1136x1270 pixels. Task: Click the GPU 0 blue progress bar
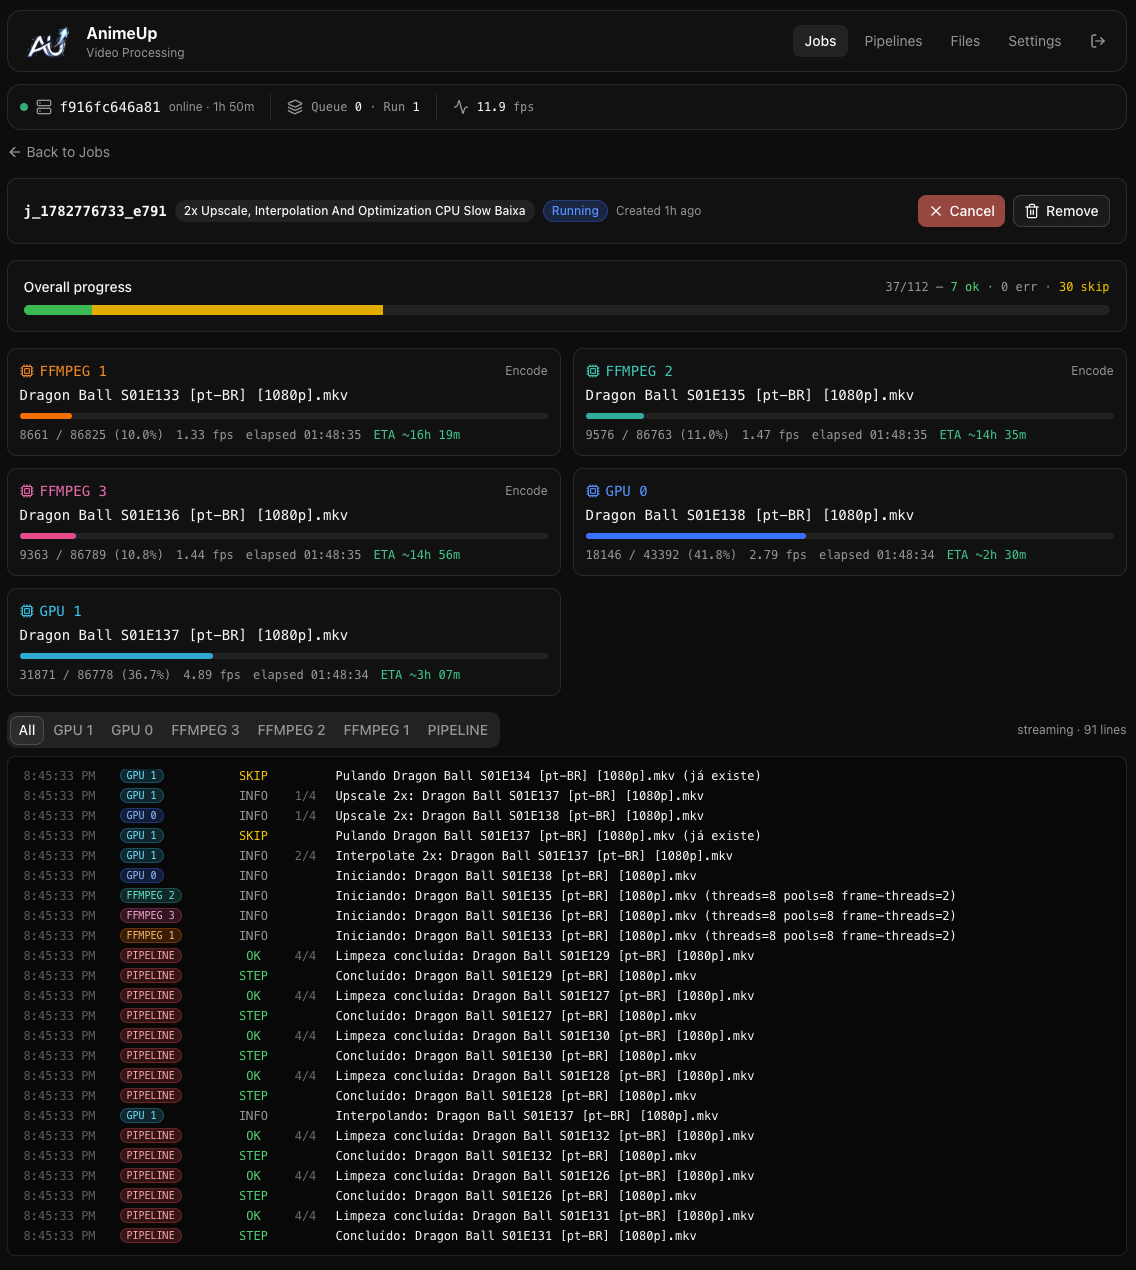[850, 536]
